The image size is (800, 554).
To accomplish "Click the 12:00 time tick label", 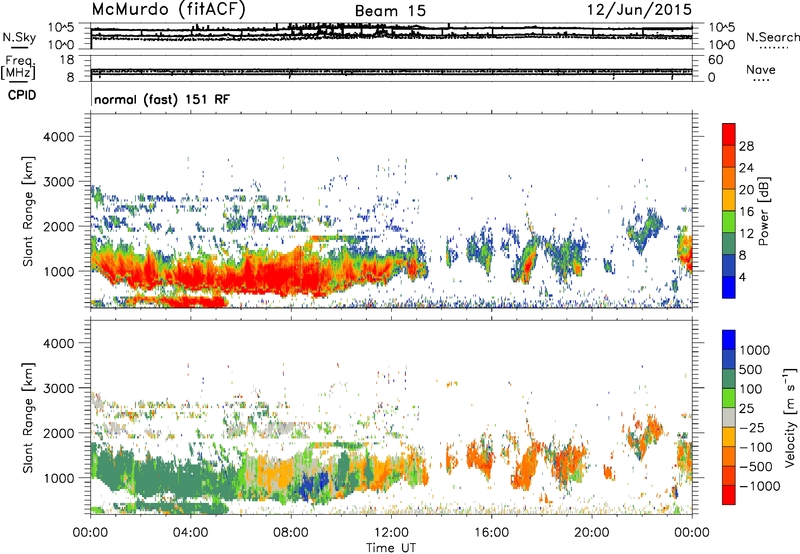I will (391, 533).
